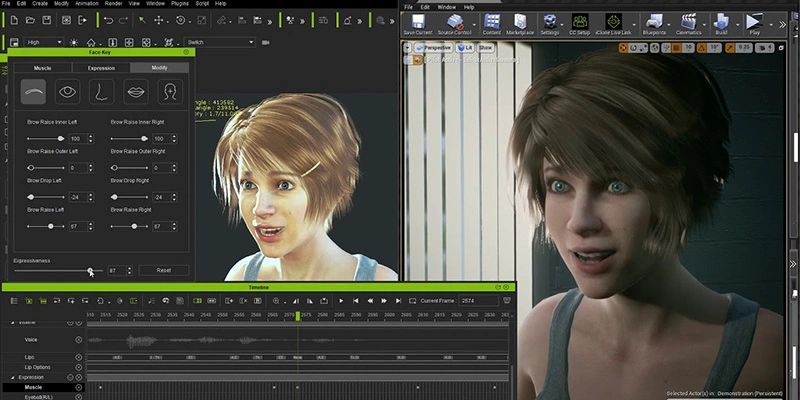
Task: Toggle the circle button on the Voice track
Action: tap(79, 340)
